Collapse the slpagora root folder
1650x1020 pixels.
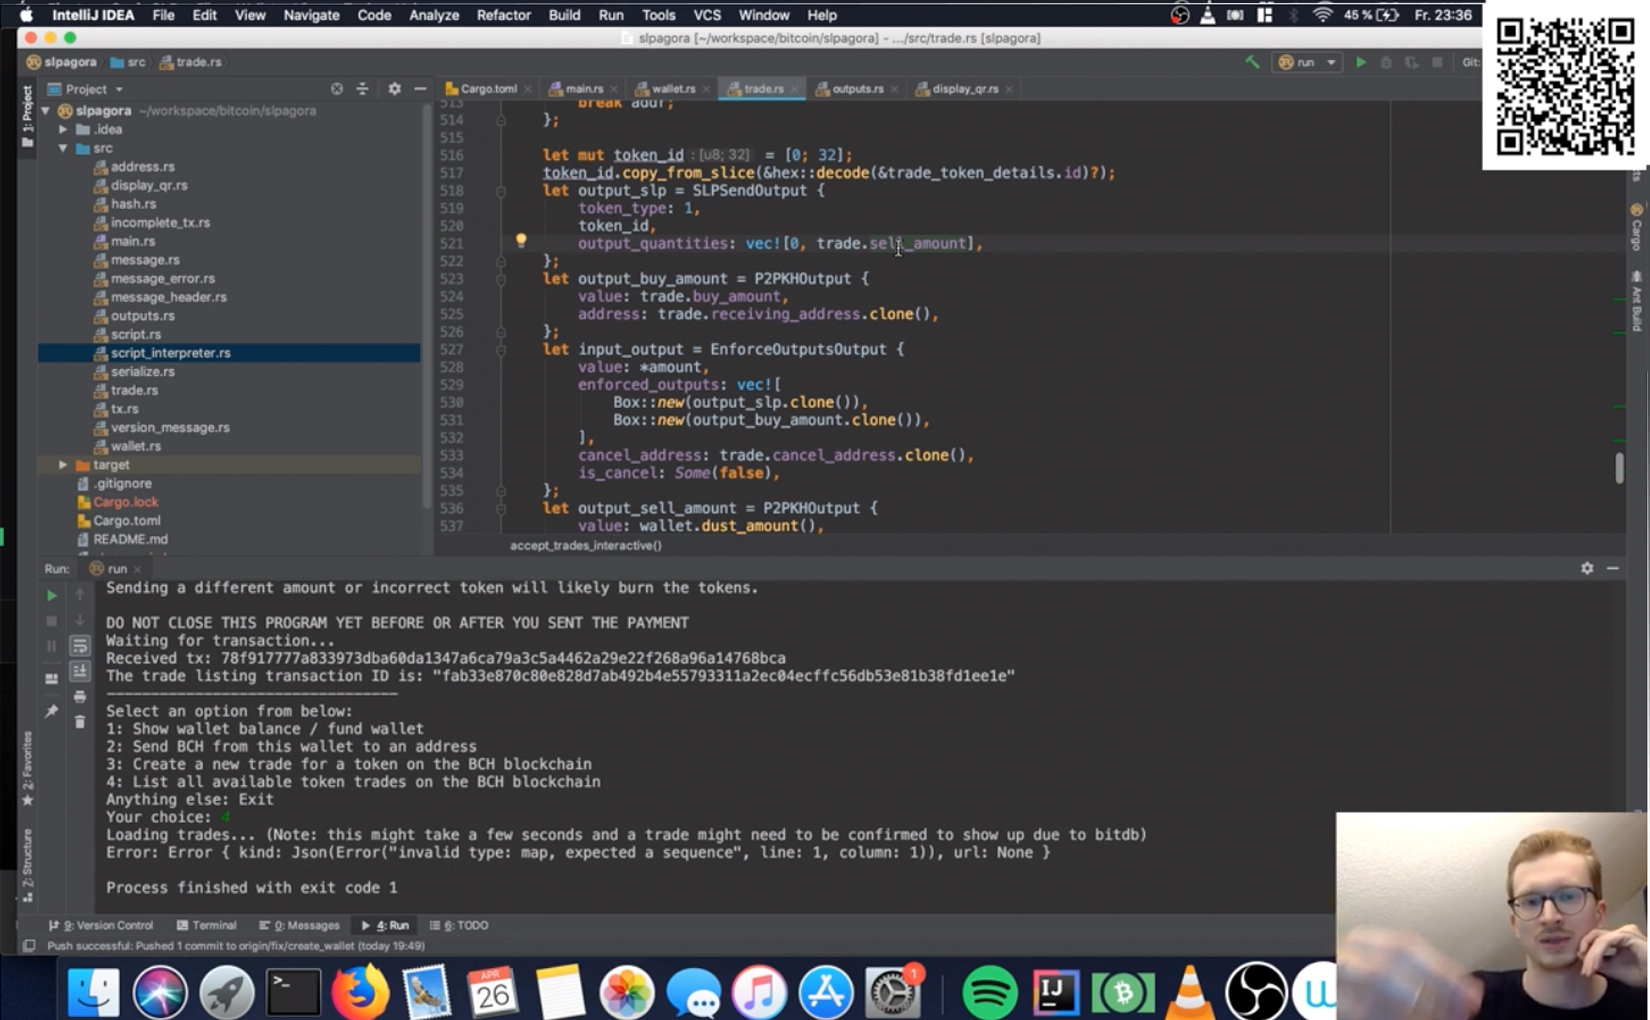[46, 111]
